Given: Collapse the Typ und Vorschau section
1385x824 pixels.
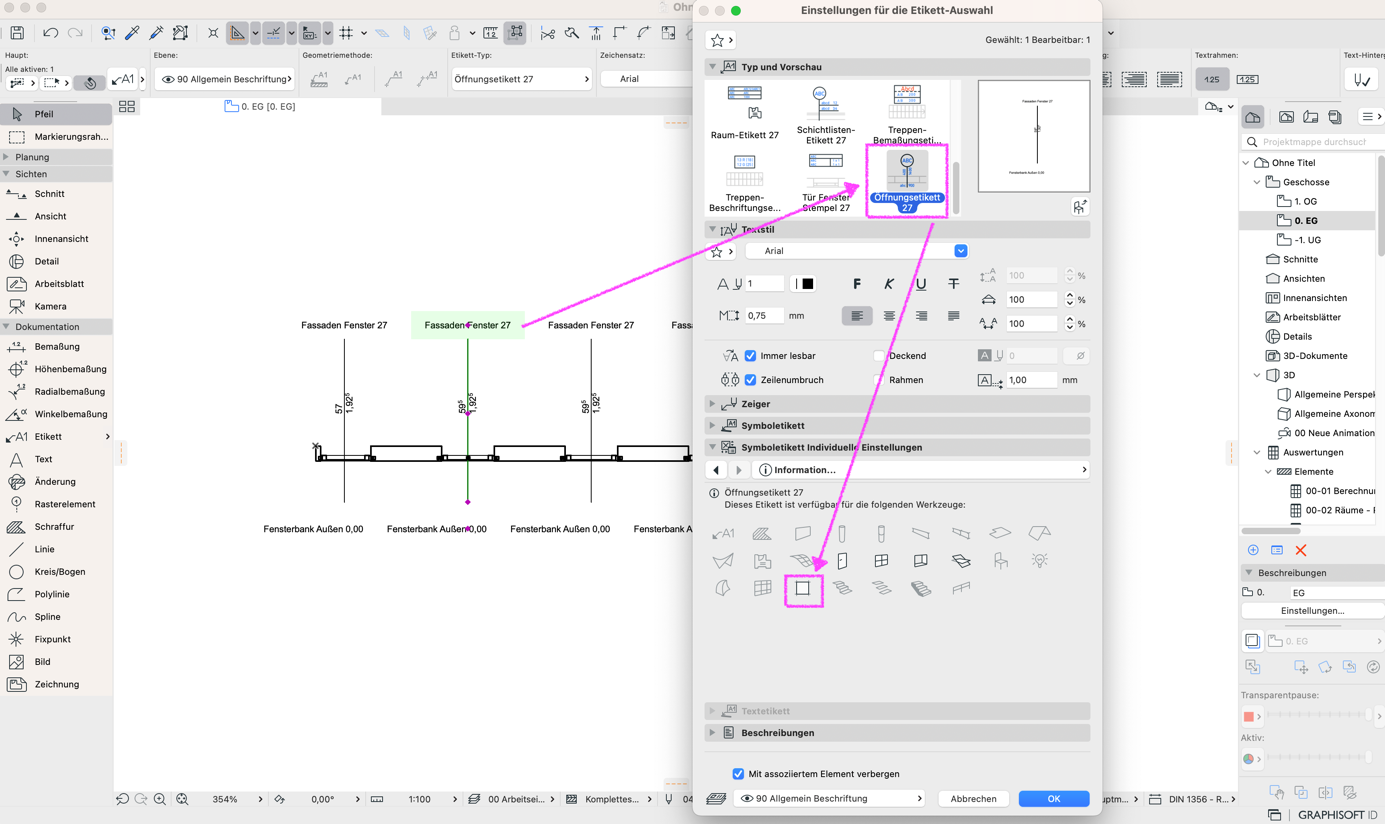Looking at the screenshot, I should pyautogui.click(x=897, y=67).
